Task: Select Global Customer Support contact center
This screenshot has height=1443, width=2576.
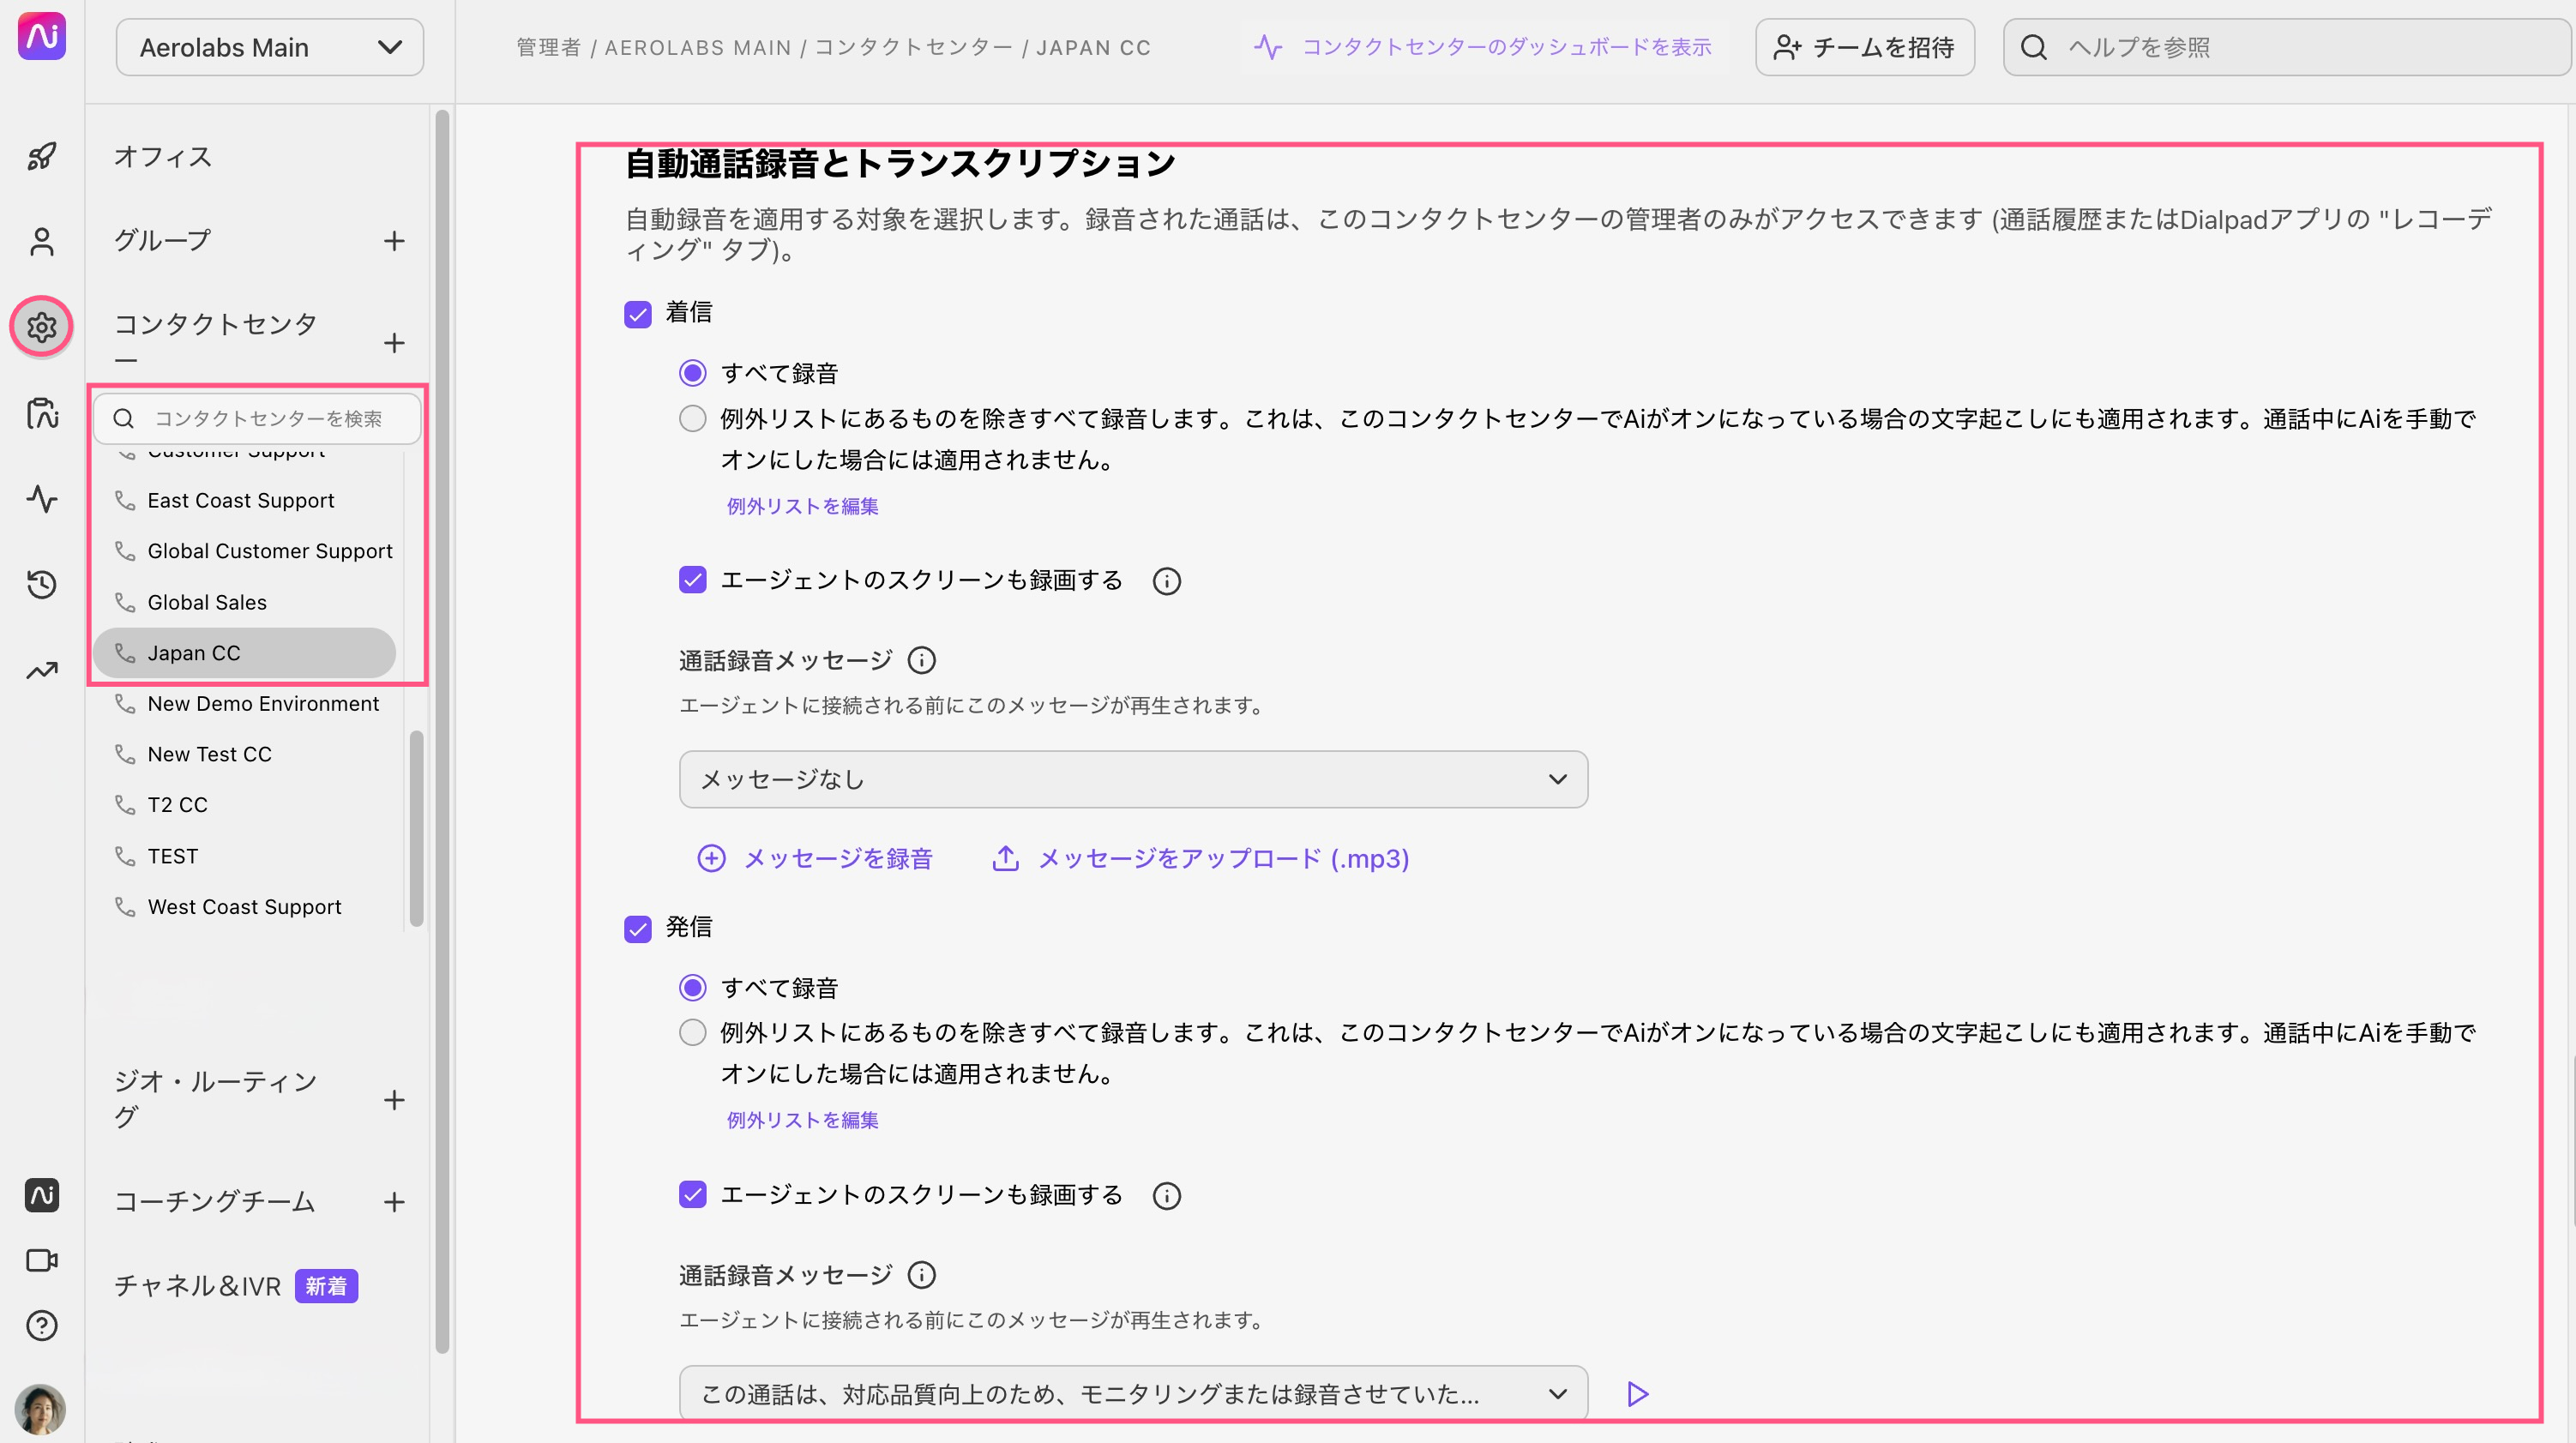Action: click(270, 551)
